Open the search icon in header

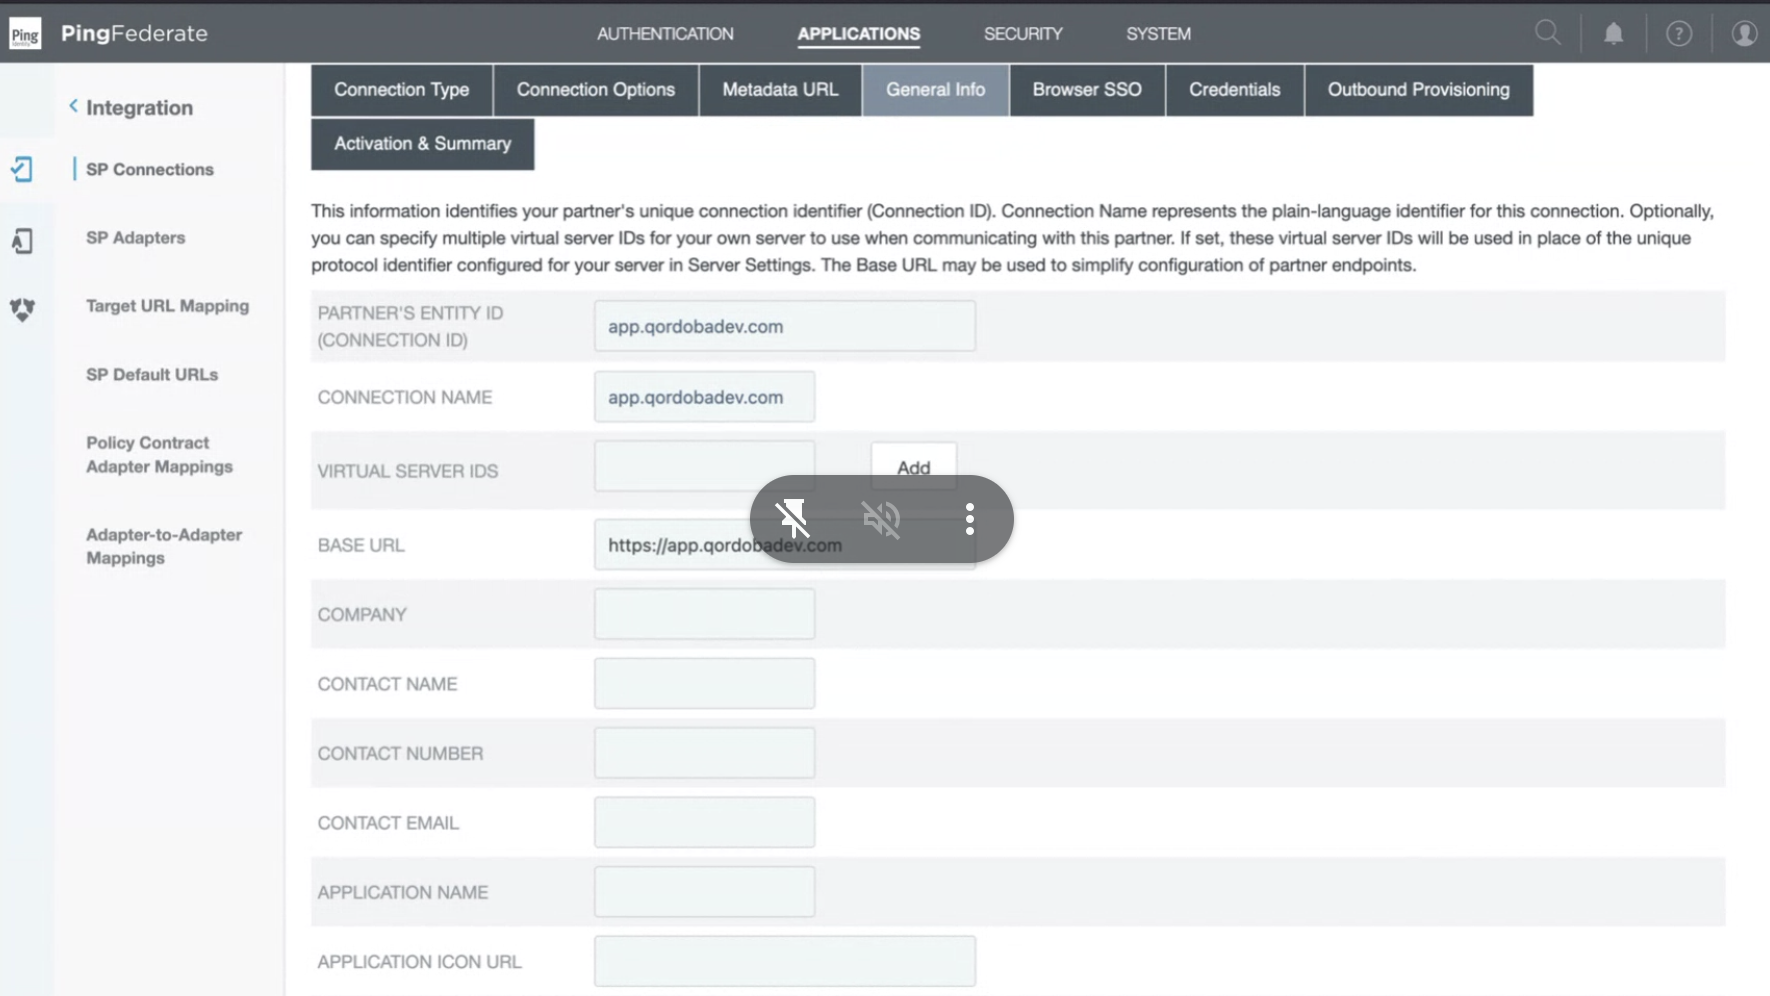pyautogui.click(x=1547, y=33)
